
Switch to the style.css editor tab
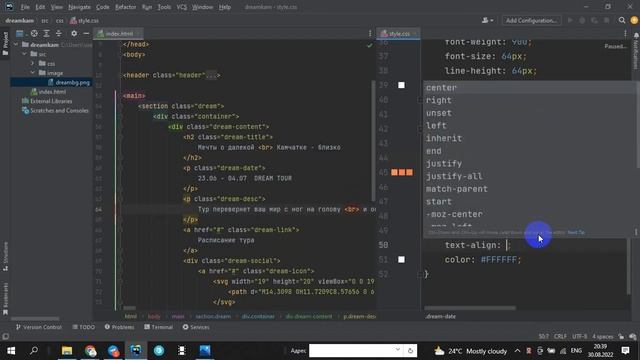tap(399, 33)
